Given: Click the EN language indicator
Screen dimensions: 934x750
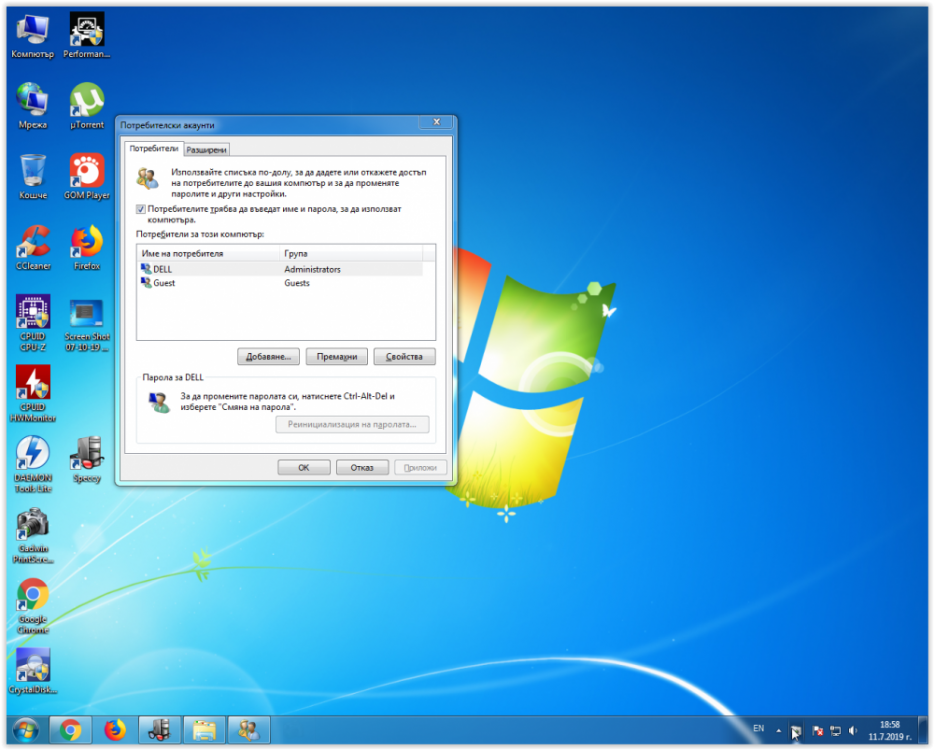Looking at the screenshot, I should [758, 729].
